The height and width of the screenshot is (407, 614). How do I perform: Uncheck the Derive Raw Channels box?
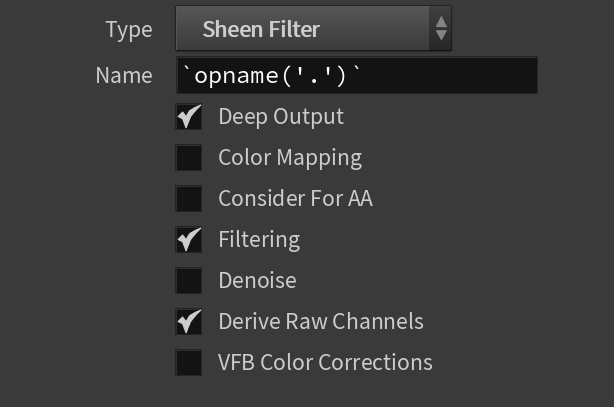click(x=188, y=322)
